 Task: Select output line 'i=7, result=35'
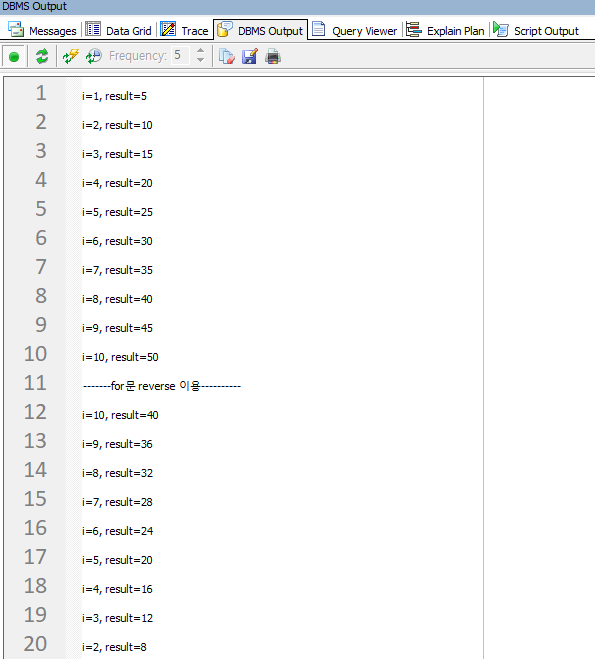(117, 270)
